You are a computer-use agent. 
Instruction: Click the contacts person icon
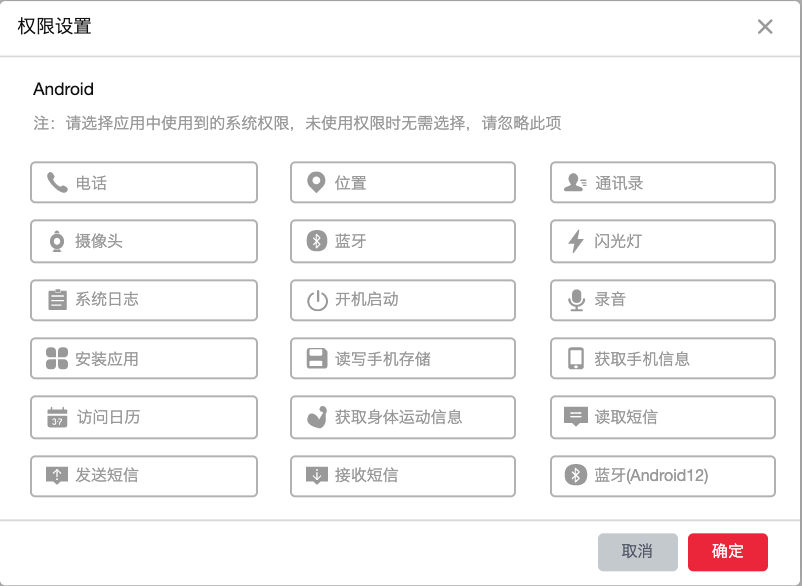[575, 183]
